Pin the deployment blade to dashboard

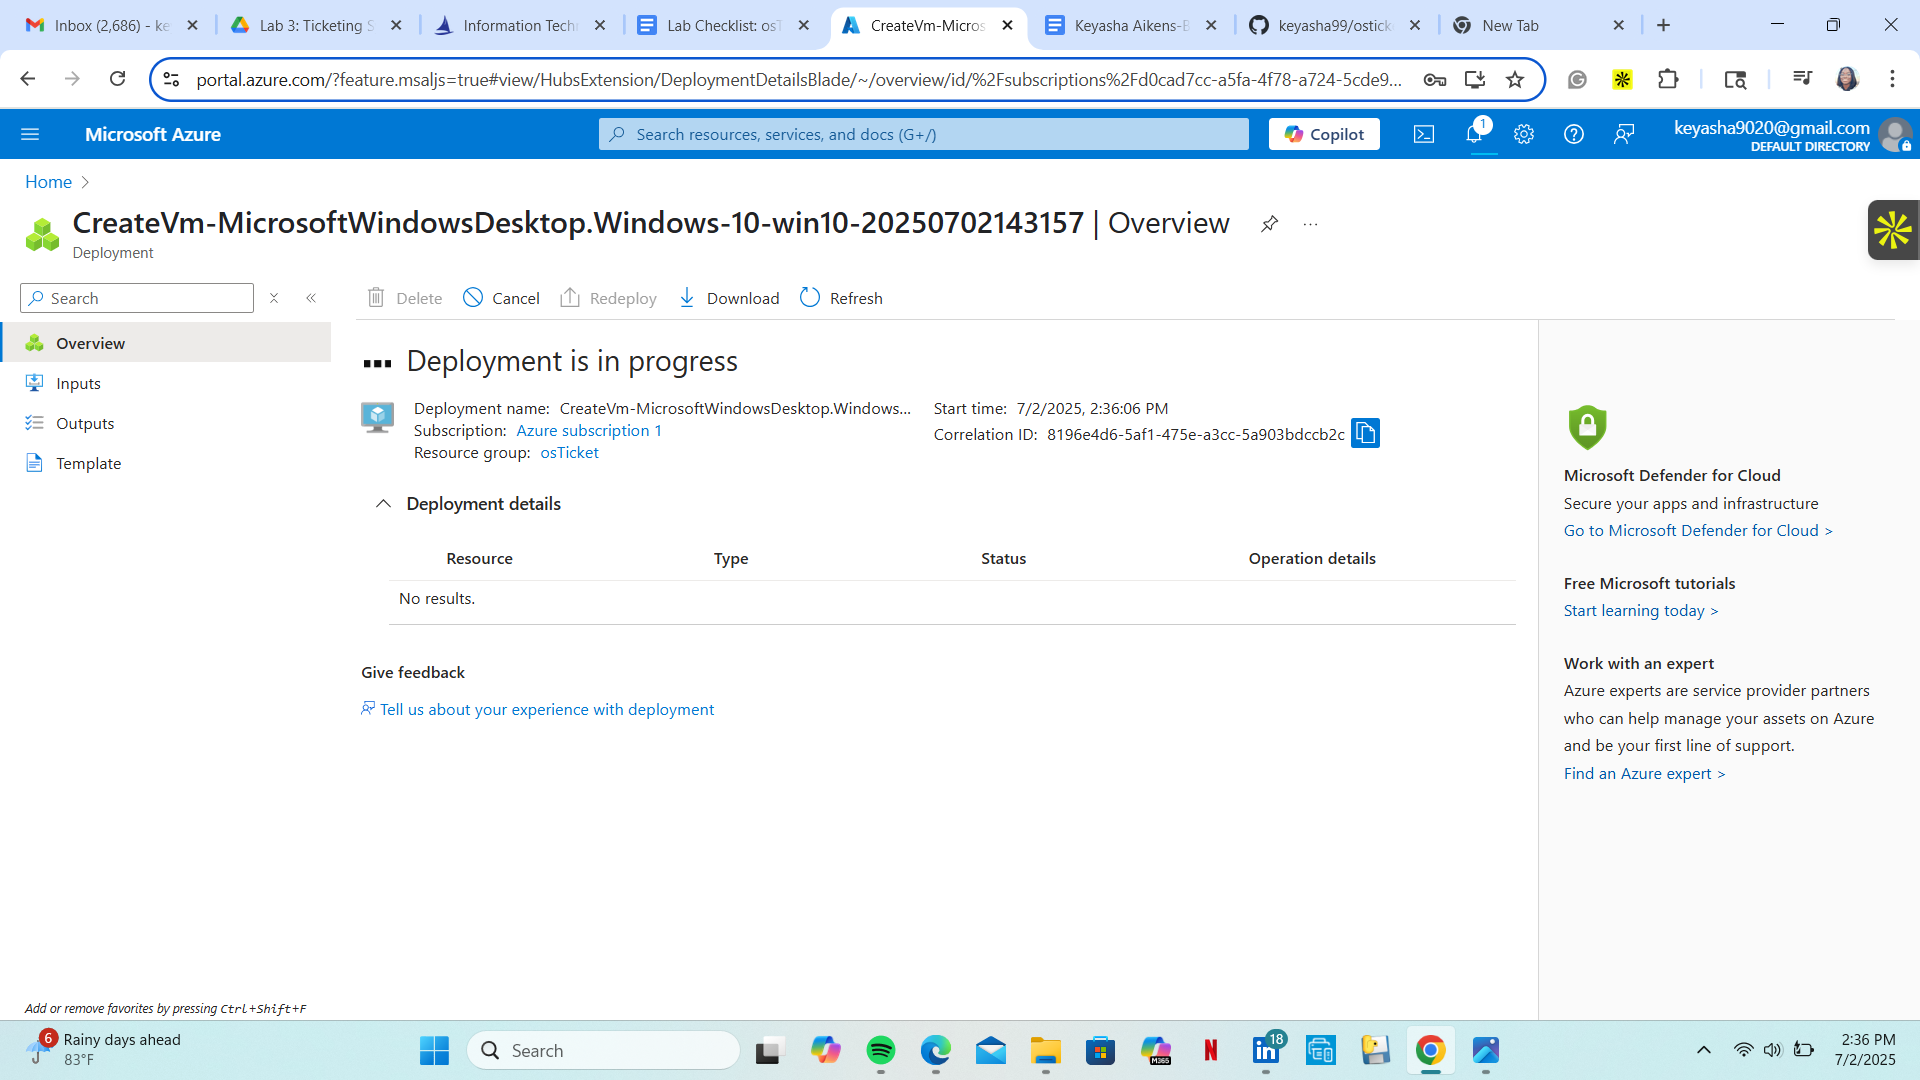1269,224
